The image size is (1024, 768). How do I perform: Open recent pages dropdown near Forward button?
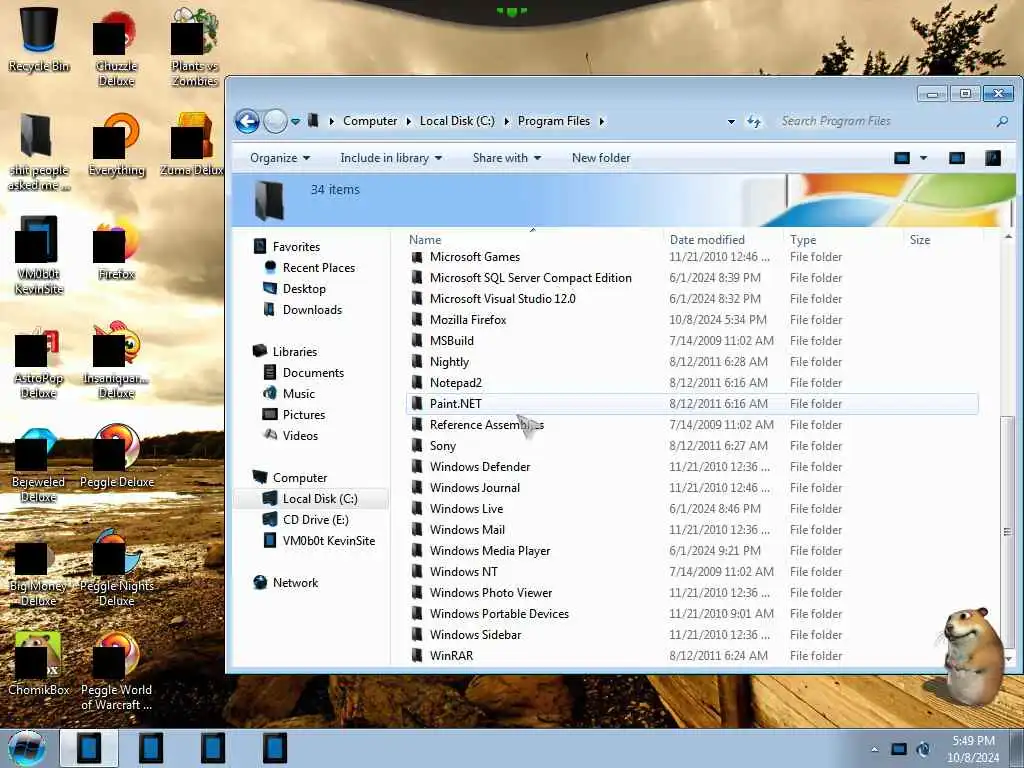[295, 121]
